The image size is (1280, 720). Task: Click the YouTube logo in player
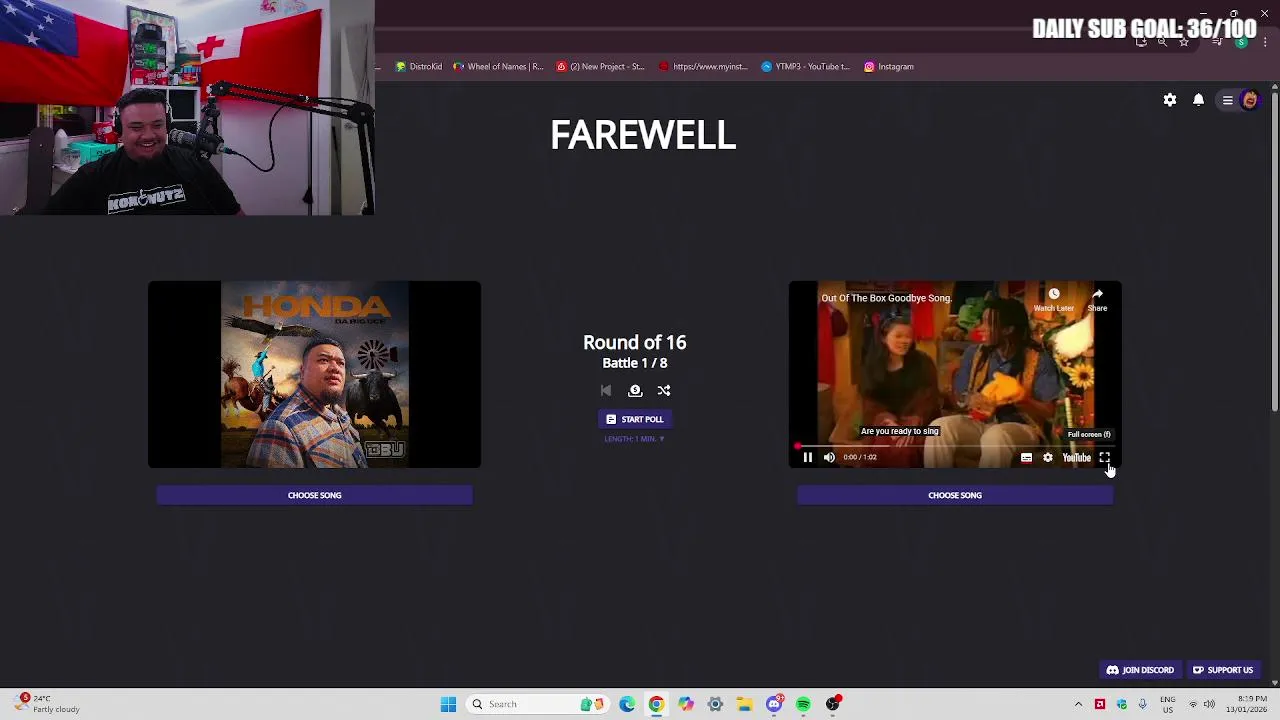tap(1077, 457)
